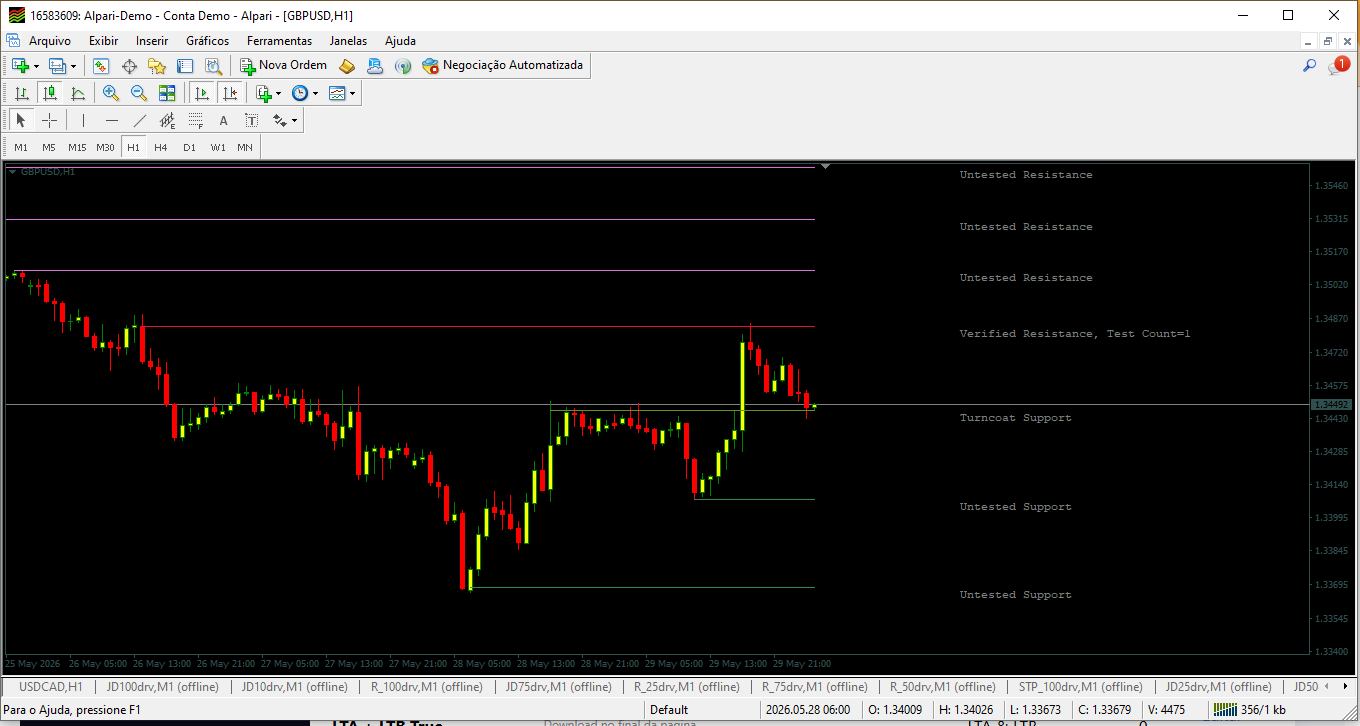This screenshot has width=1360, height=726.
Task: Switch timeframe to H4
Action: tap(161, 147)
